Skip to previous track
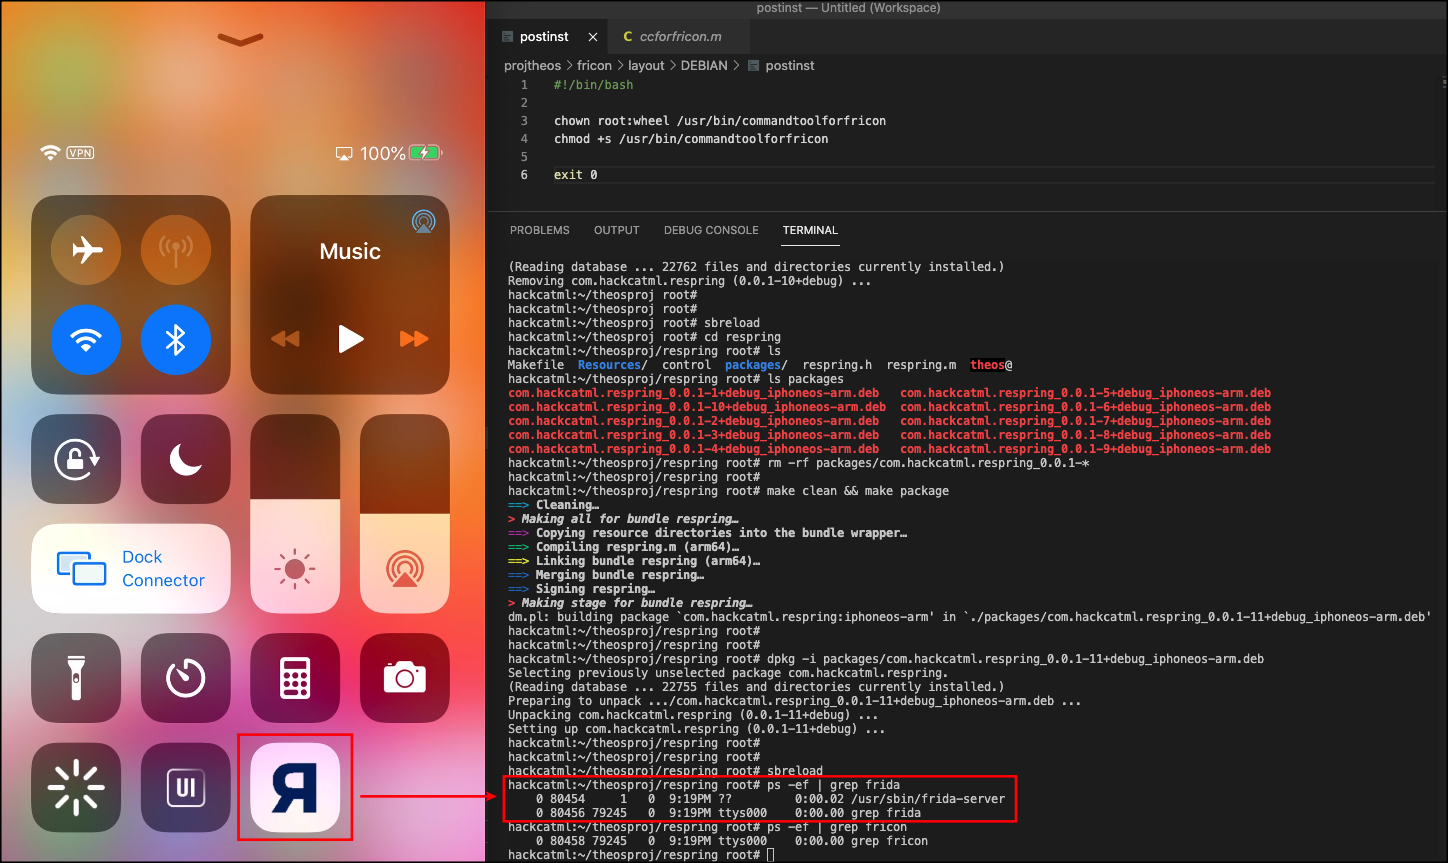 click(x=285, y=339)
